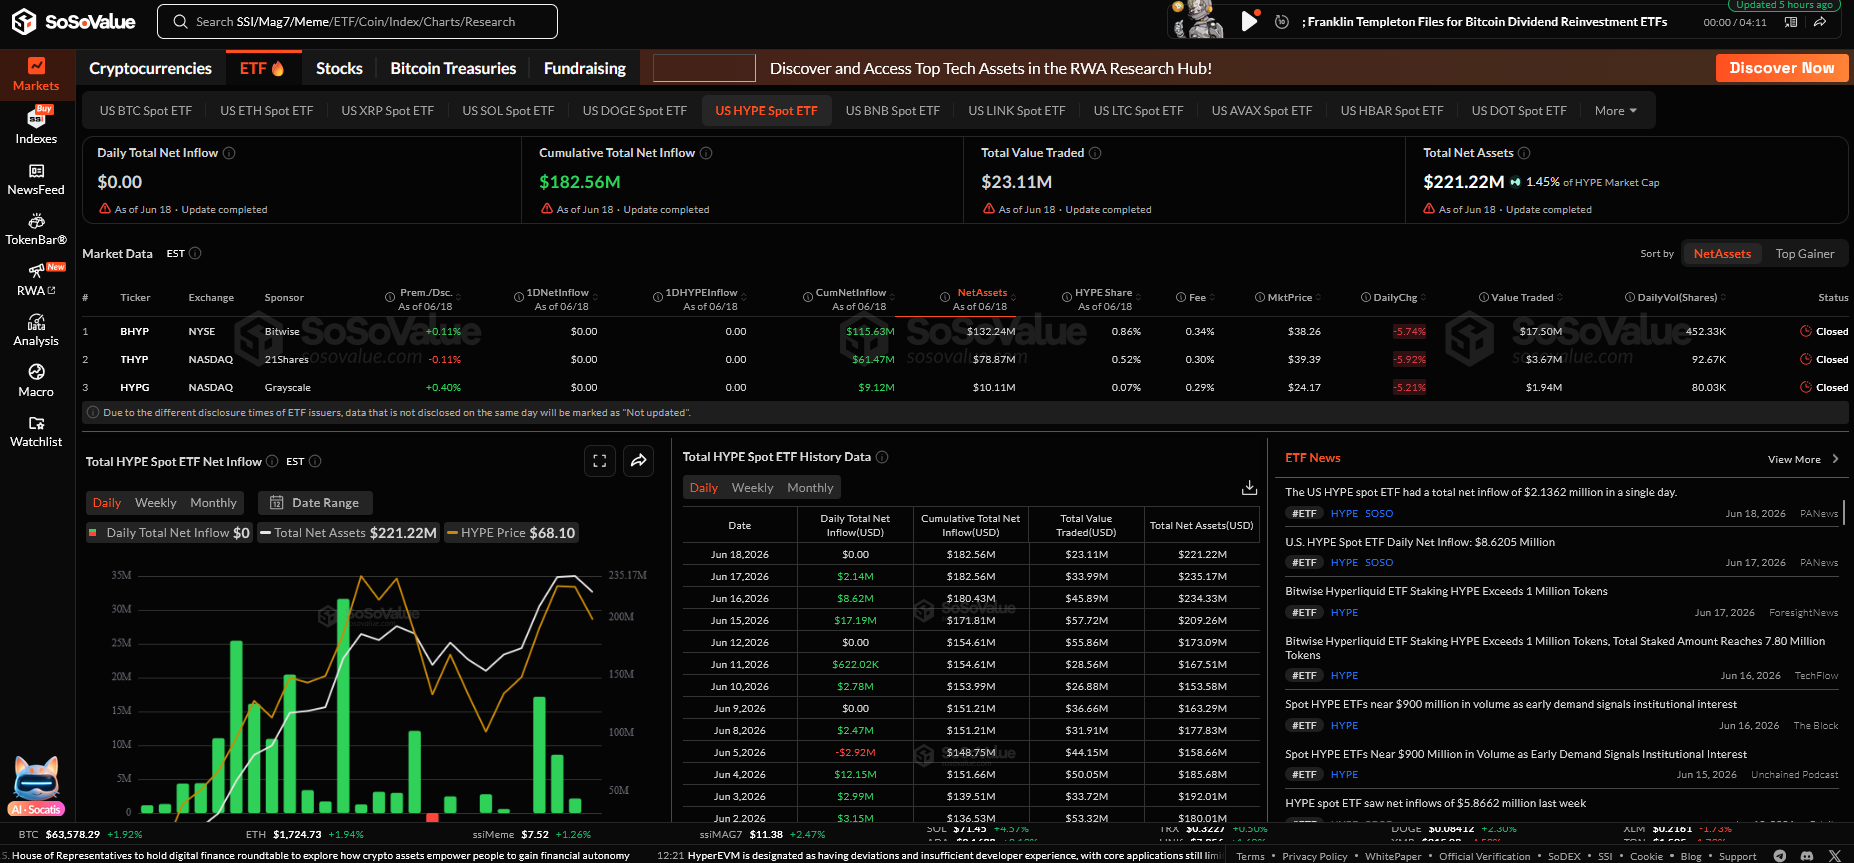Open the Markets sidebar section
Screen dimensions: 1854x863
click(x=36, y=75)
